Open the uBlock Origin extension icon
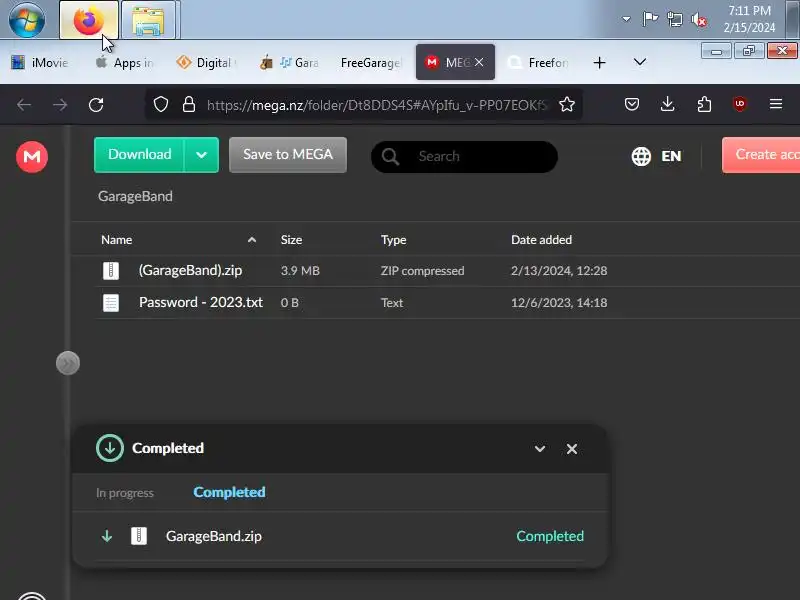This screenshot has height=600, width=800. [740, 105]
